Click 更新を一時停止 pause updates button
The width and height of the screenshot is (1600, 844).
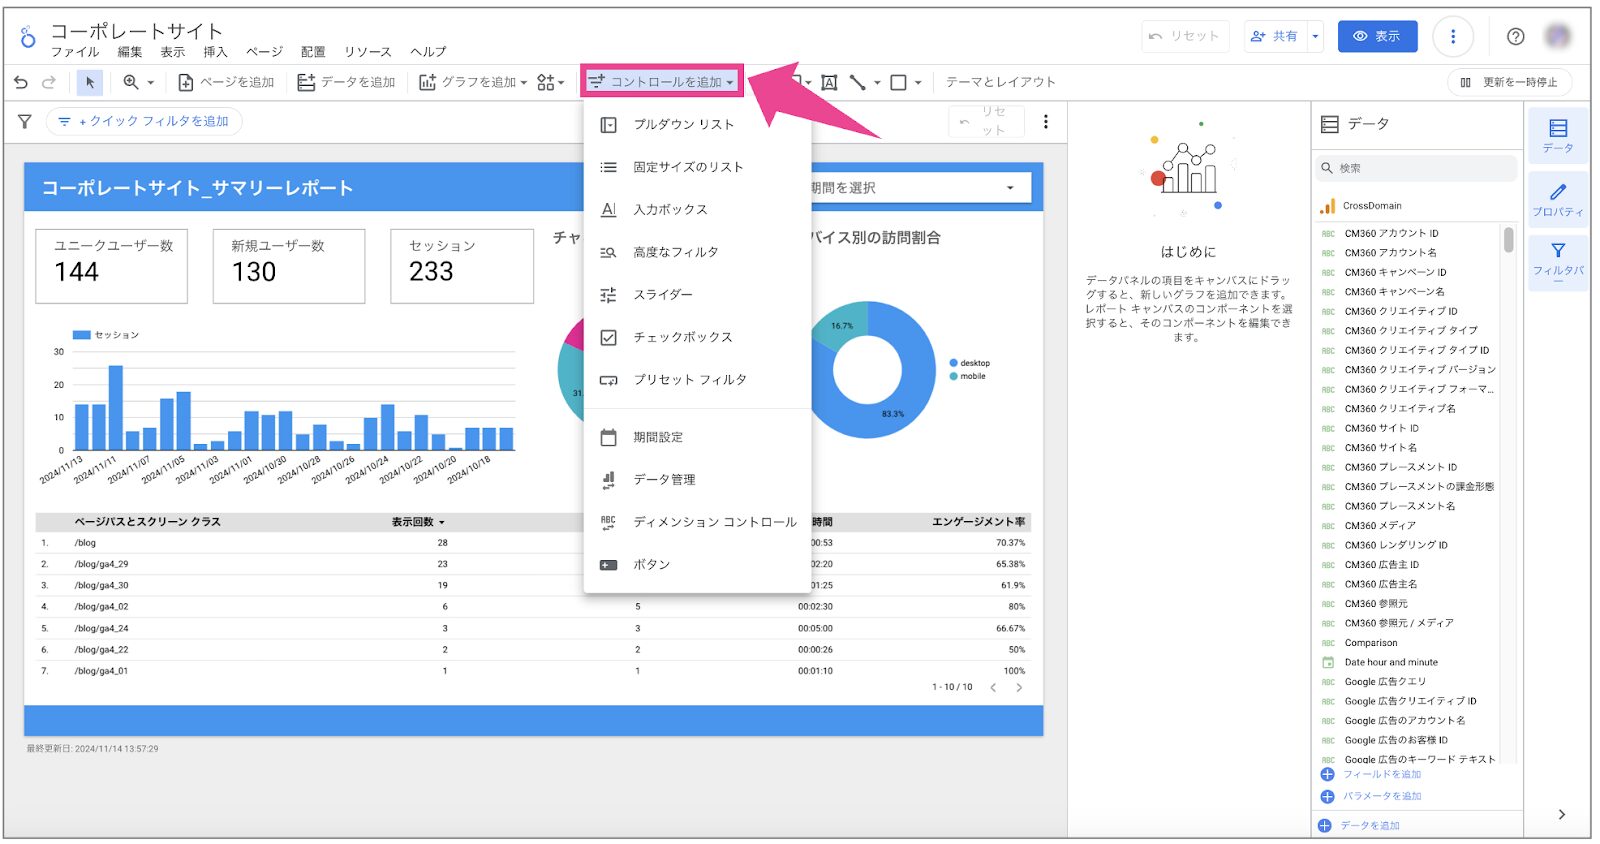(x=1509, y=82)
